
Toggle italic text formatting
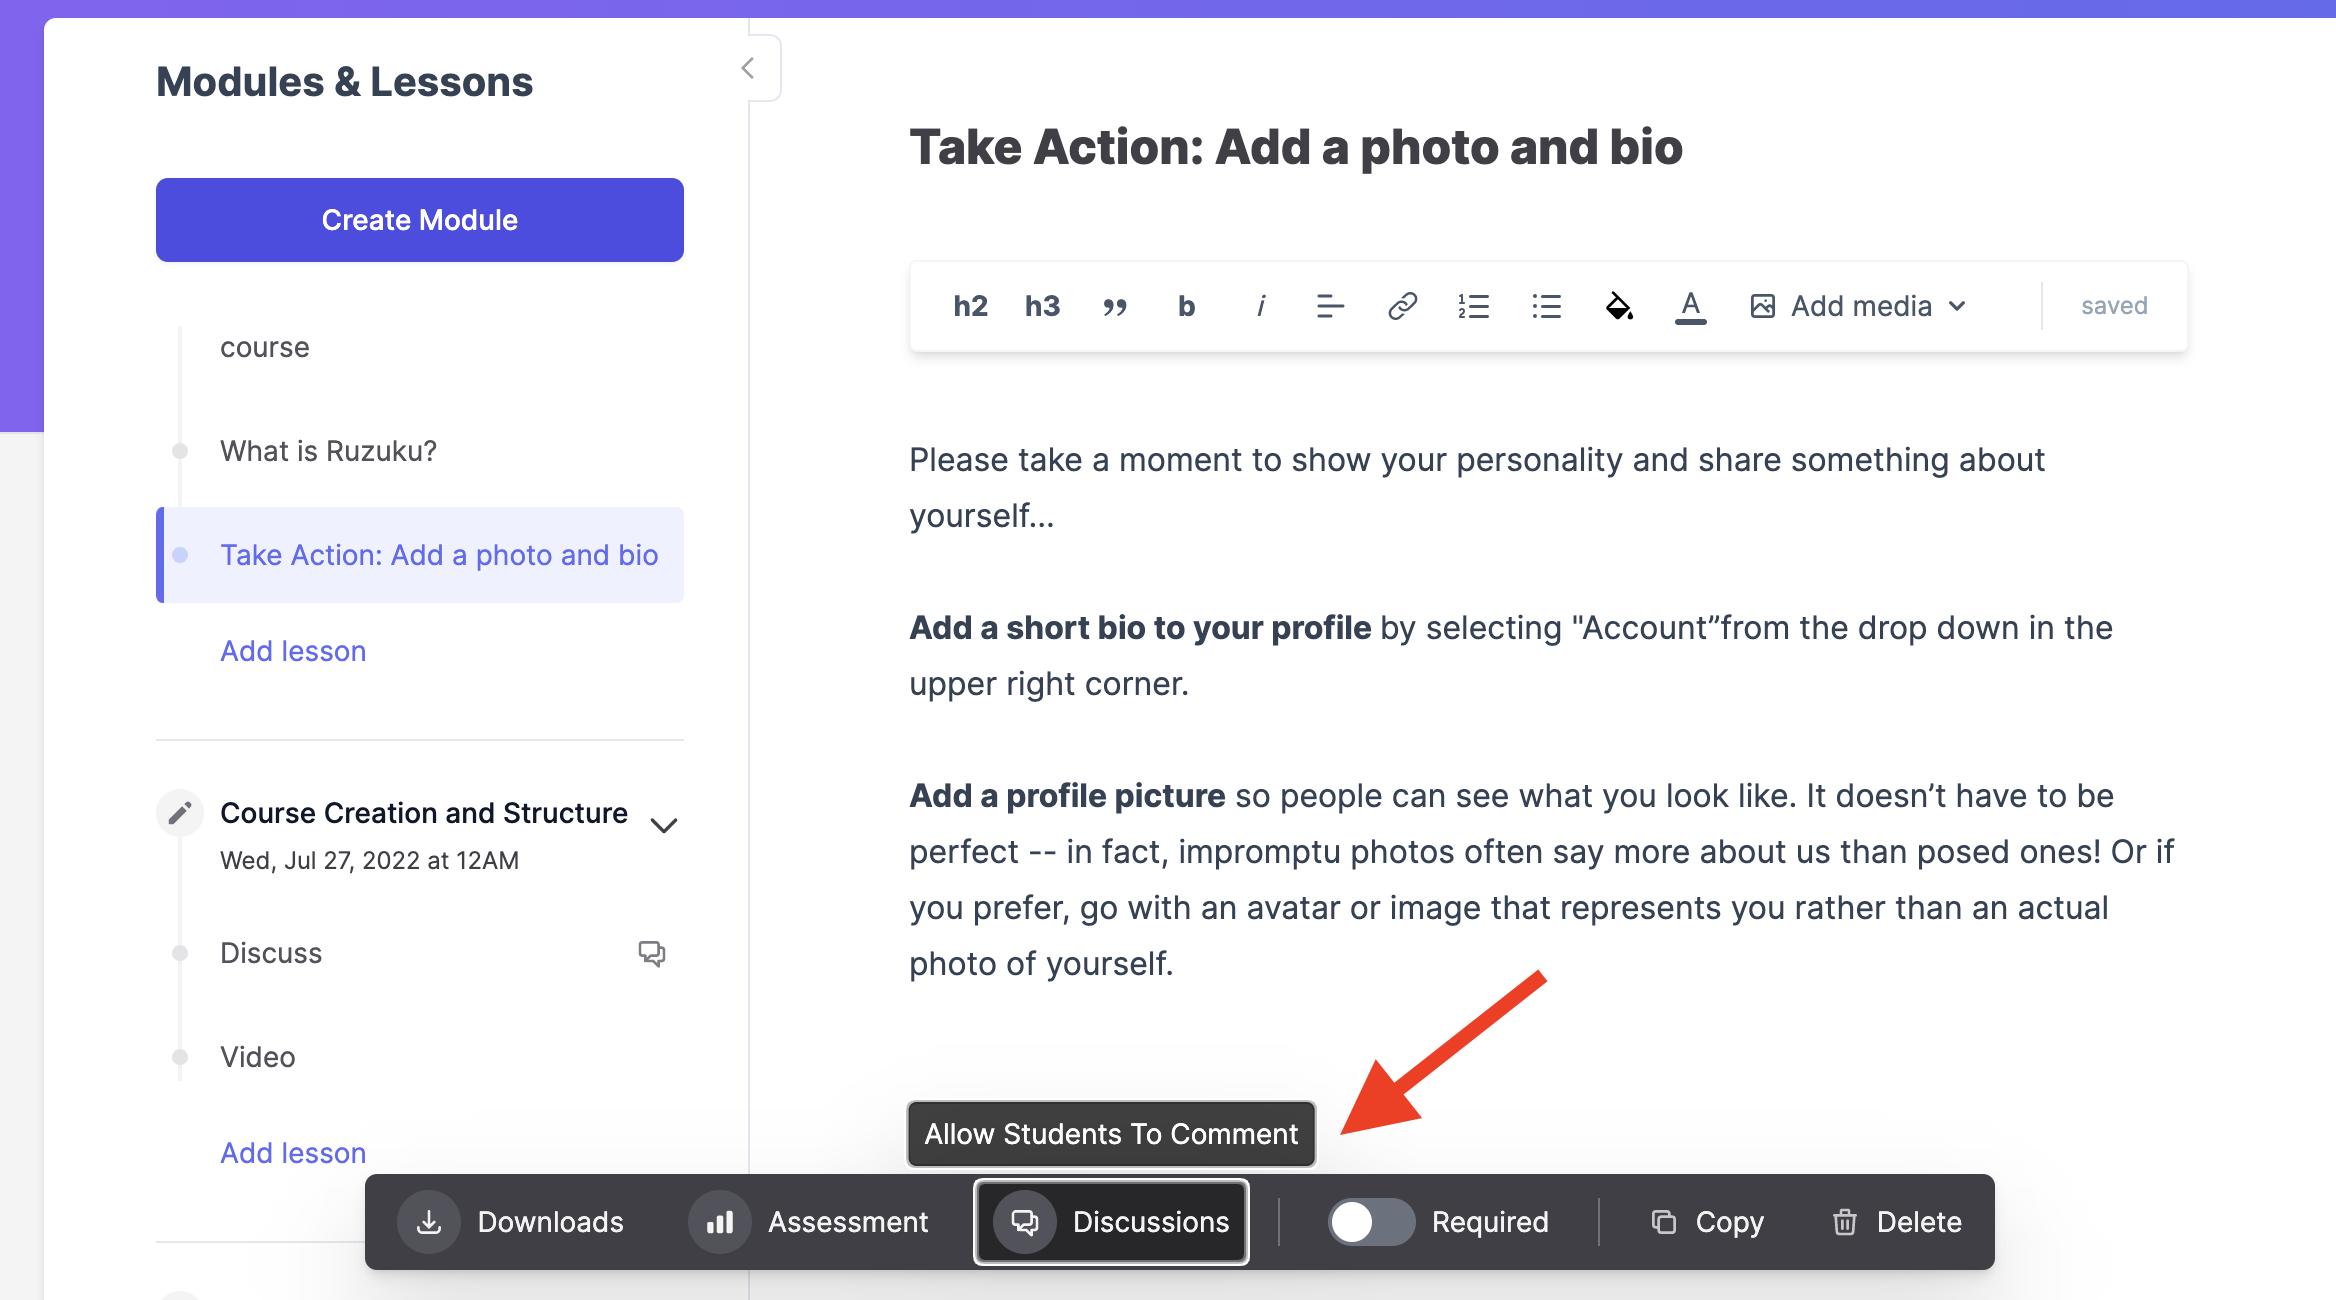click(1260, 306)
